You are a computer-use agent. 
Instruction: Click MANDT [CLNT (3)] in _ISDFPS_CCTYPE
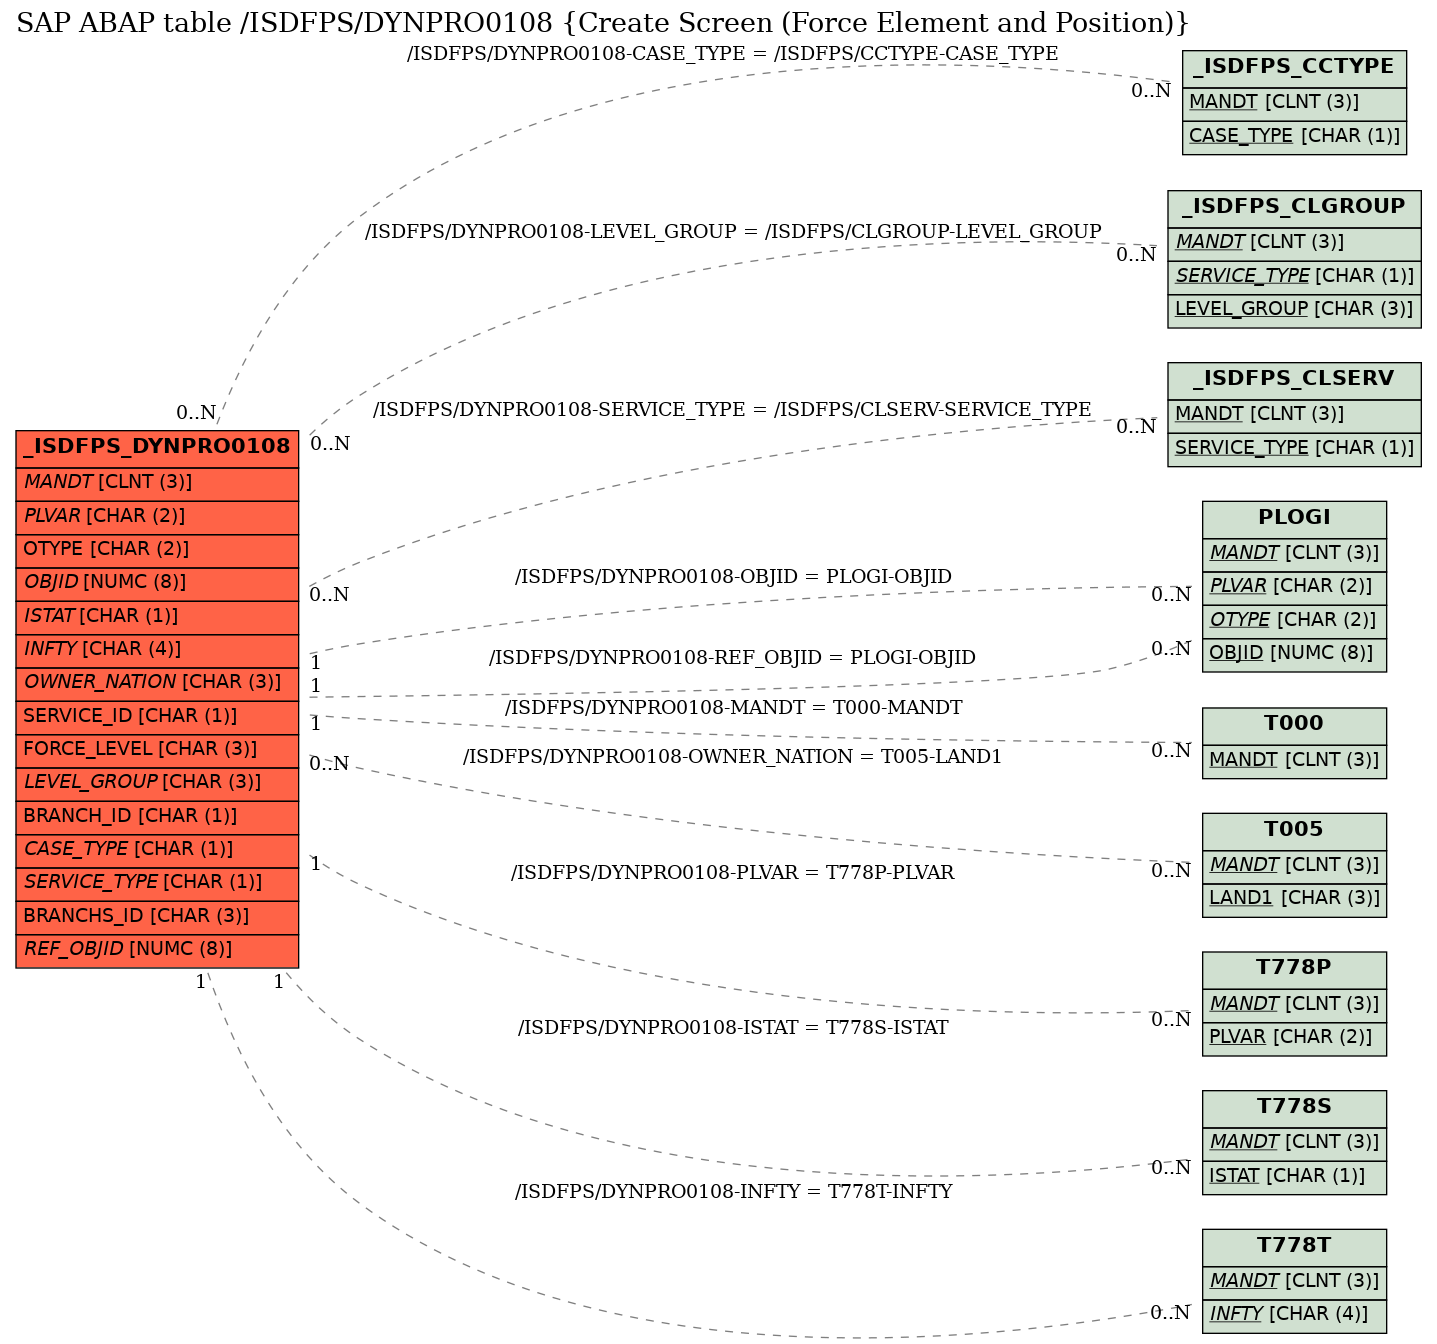pyautogui.click(x=1294, y=102)
